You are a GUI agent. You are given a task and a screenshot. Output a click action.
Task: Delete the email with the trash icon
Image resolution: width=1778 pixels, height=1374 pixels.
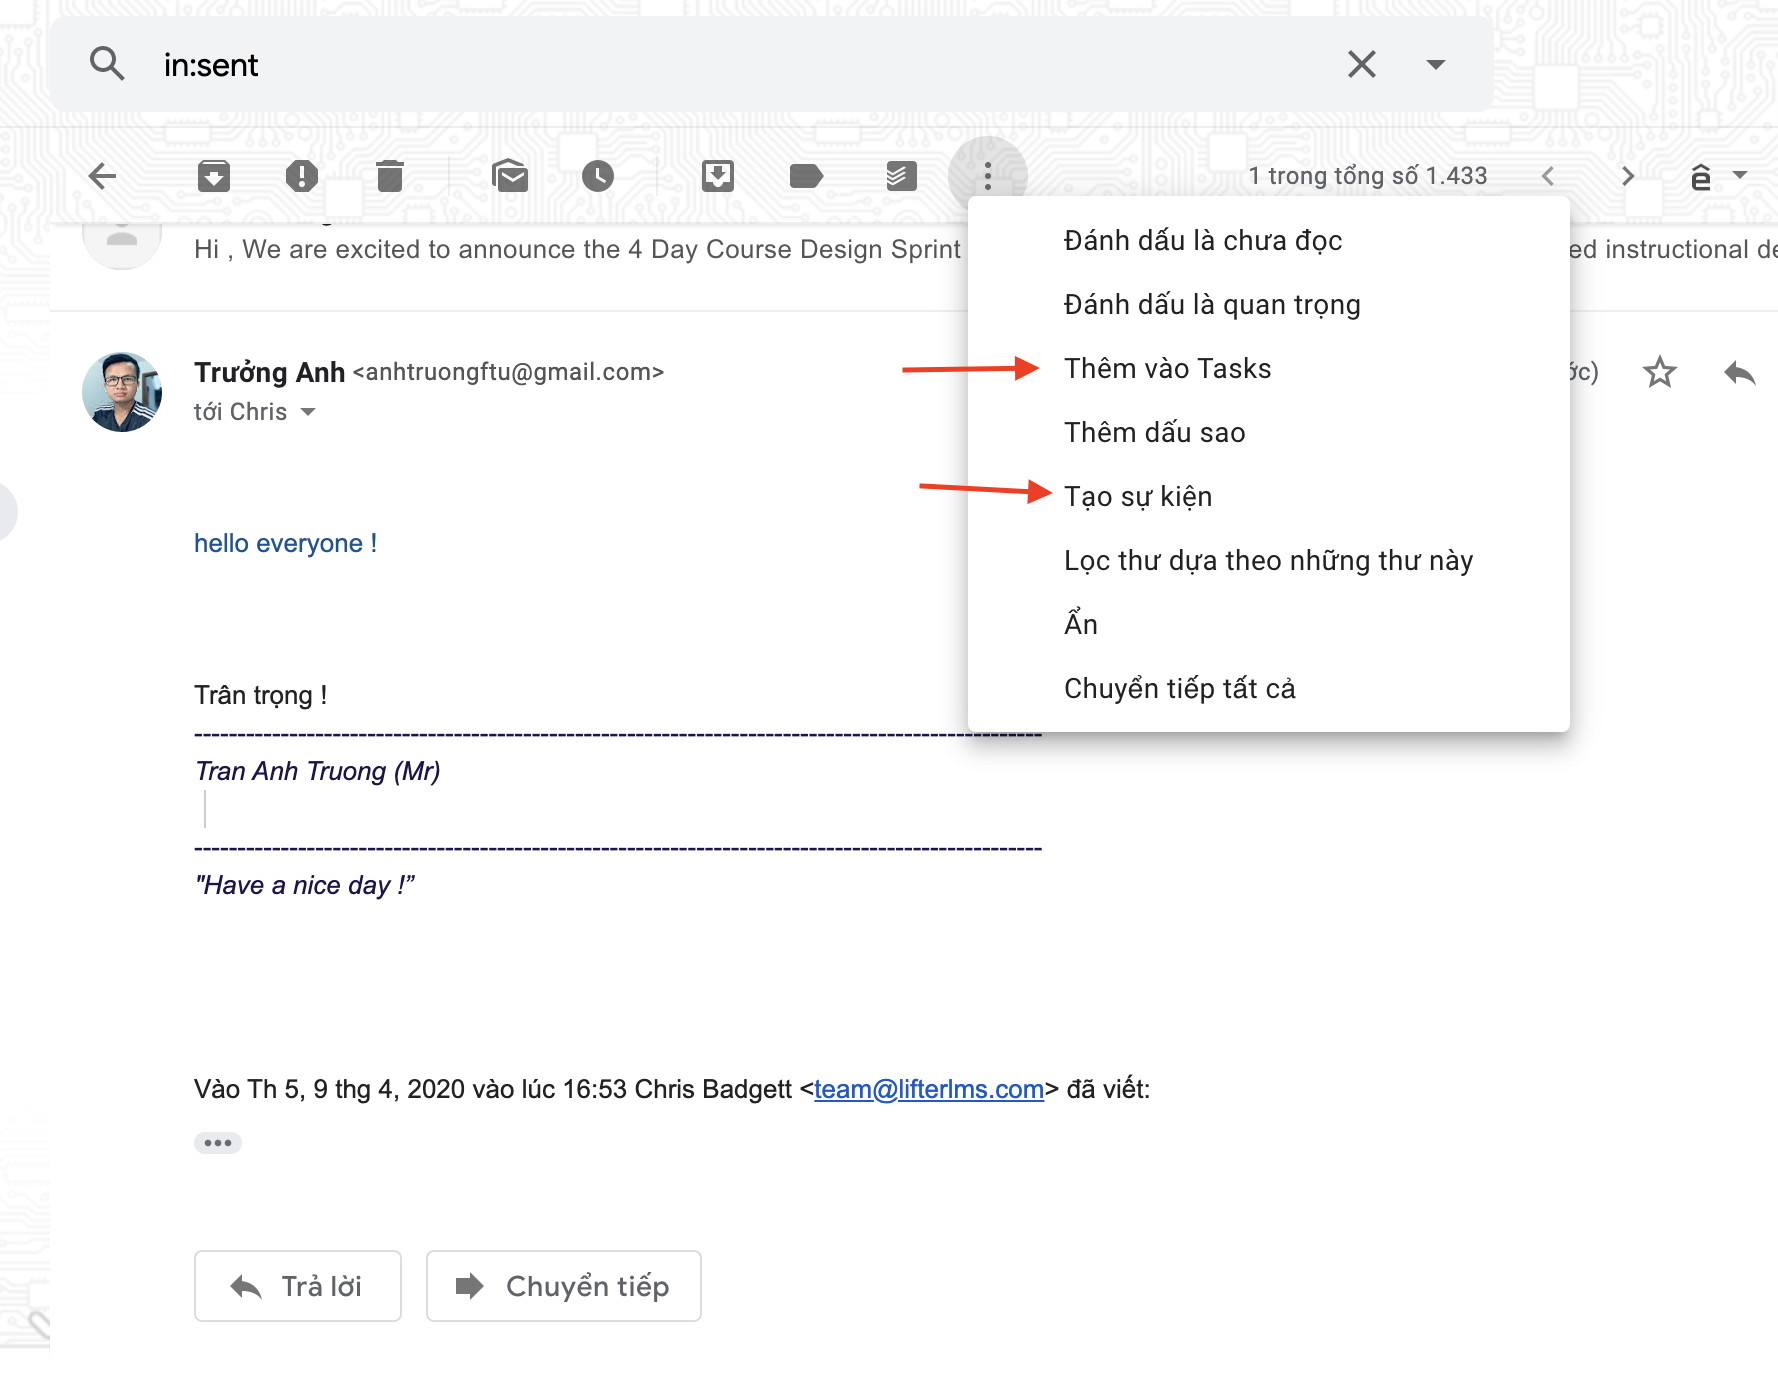pos(390,177)
